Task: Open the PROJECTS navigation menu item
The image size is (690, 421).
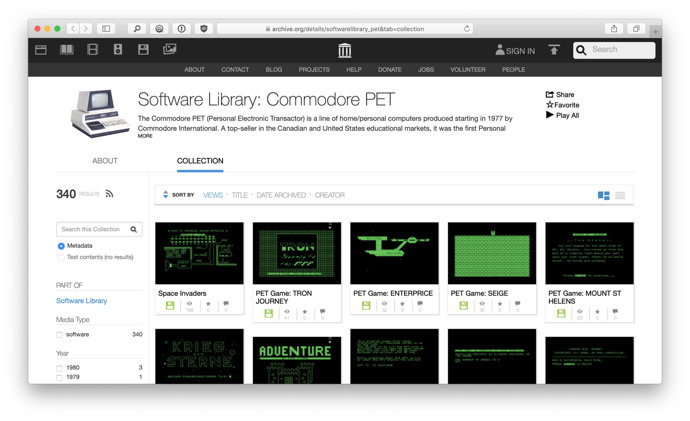Action: [x=314, y=70]
